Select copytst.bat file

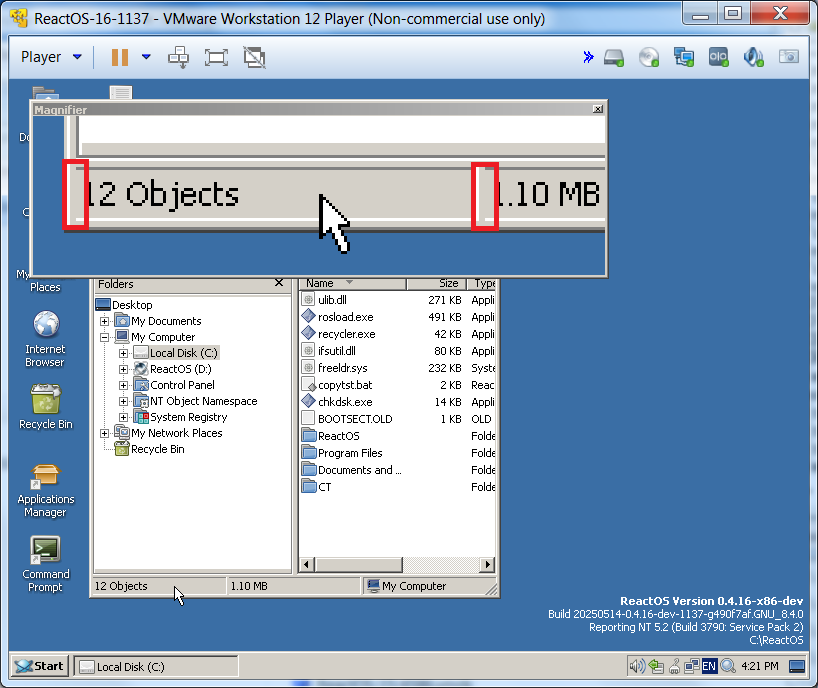pyautogui.click(x=345, y=385)
